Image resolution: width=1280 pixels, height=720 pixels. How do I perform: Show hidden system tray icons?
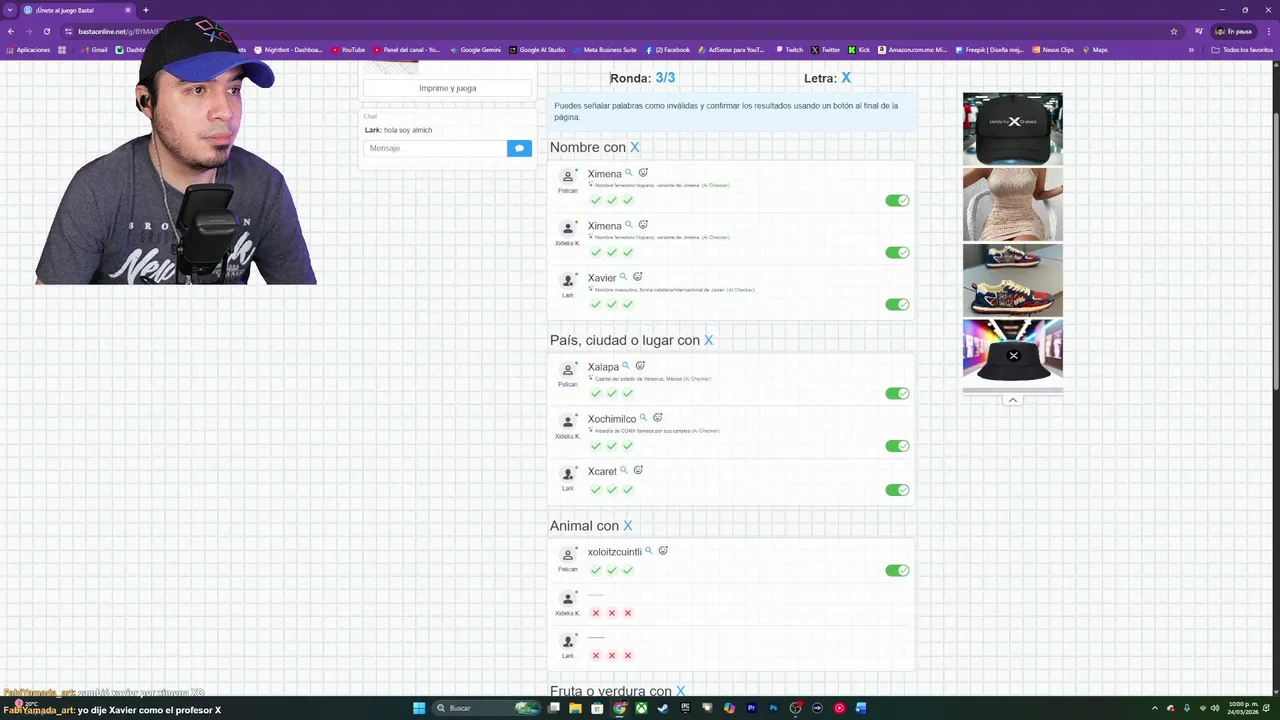coord(1154,708)
